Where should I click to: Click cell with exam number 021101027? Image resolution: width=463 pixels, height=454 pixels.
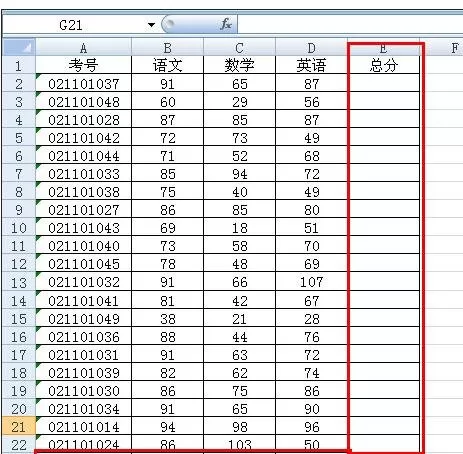click(84, 209)
